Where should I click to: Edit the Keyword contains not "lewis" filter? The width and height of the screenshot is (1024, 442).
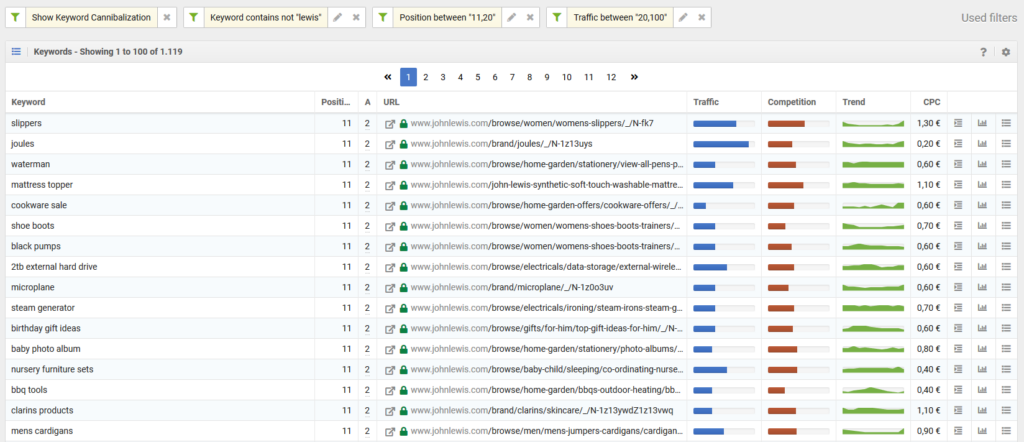pyautogui.click(x=337, y=18)
